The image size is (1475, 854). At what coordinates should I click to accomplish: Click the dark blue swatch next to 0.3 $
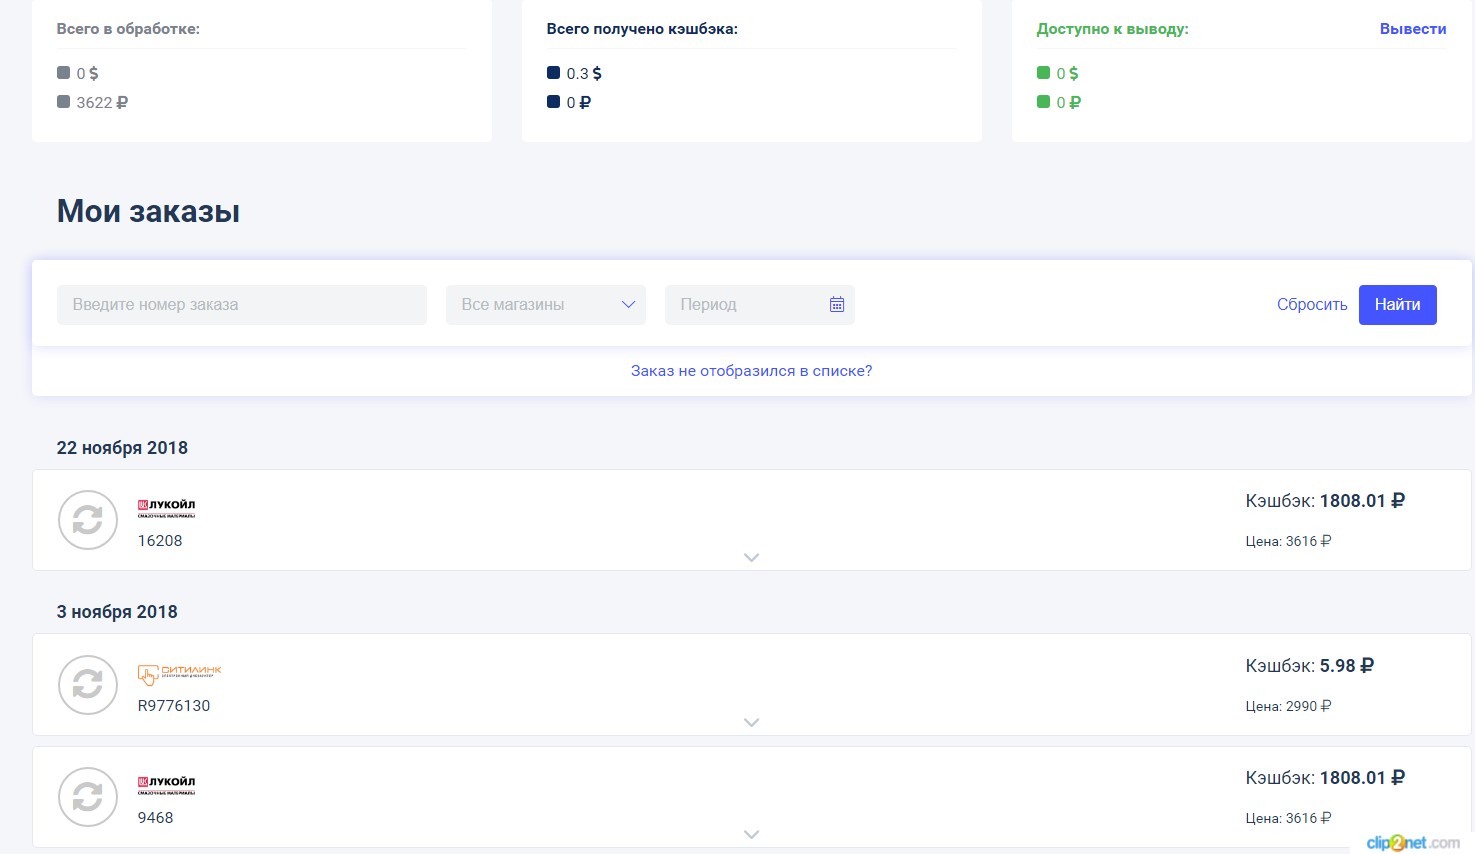pos(553,72)
